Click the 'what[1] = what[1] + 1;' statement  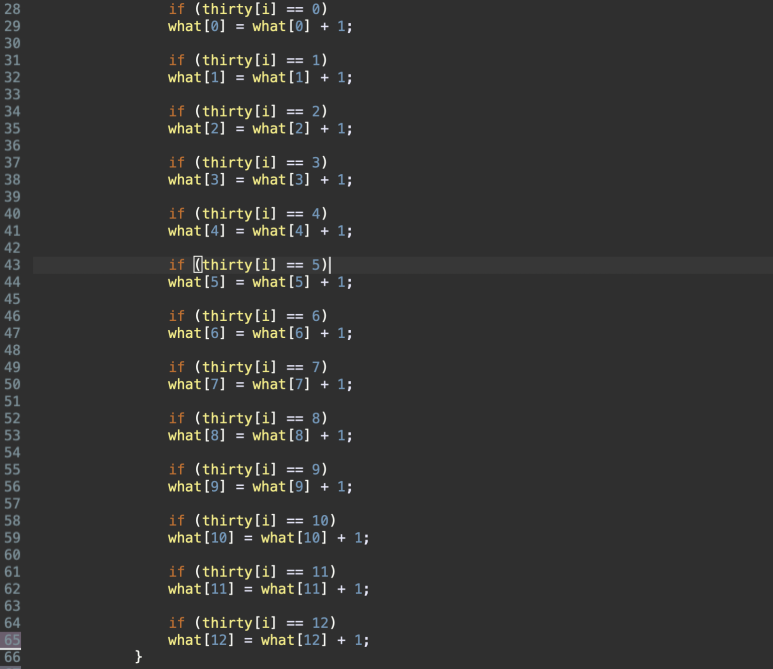260,77
